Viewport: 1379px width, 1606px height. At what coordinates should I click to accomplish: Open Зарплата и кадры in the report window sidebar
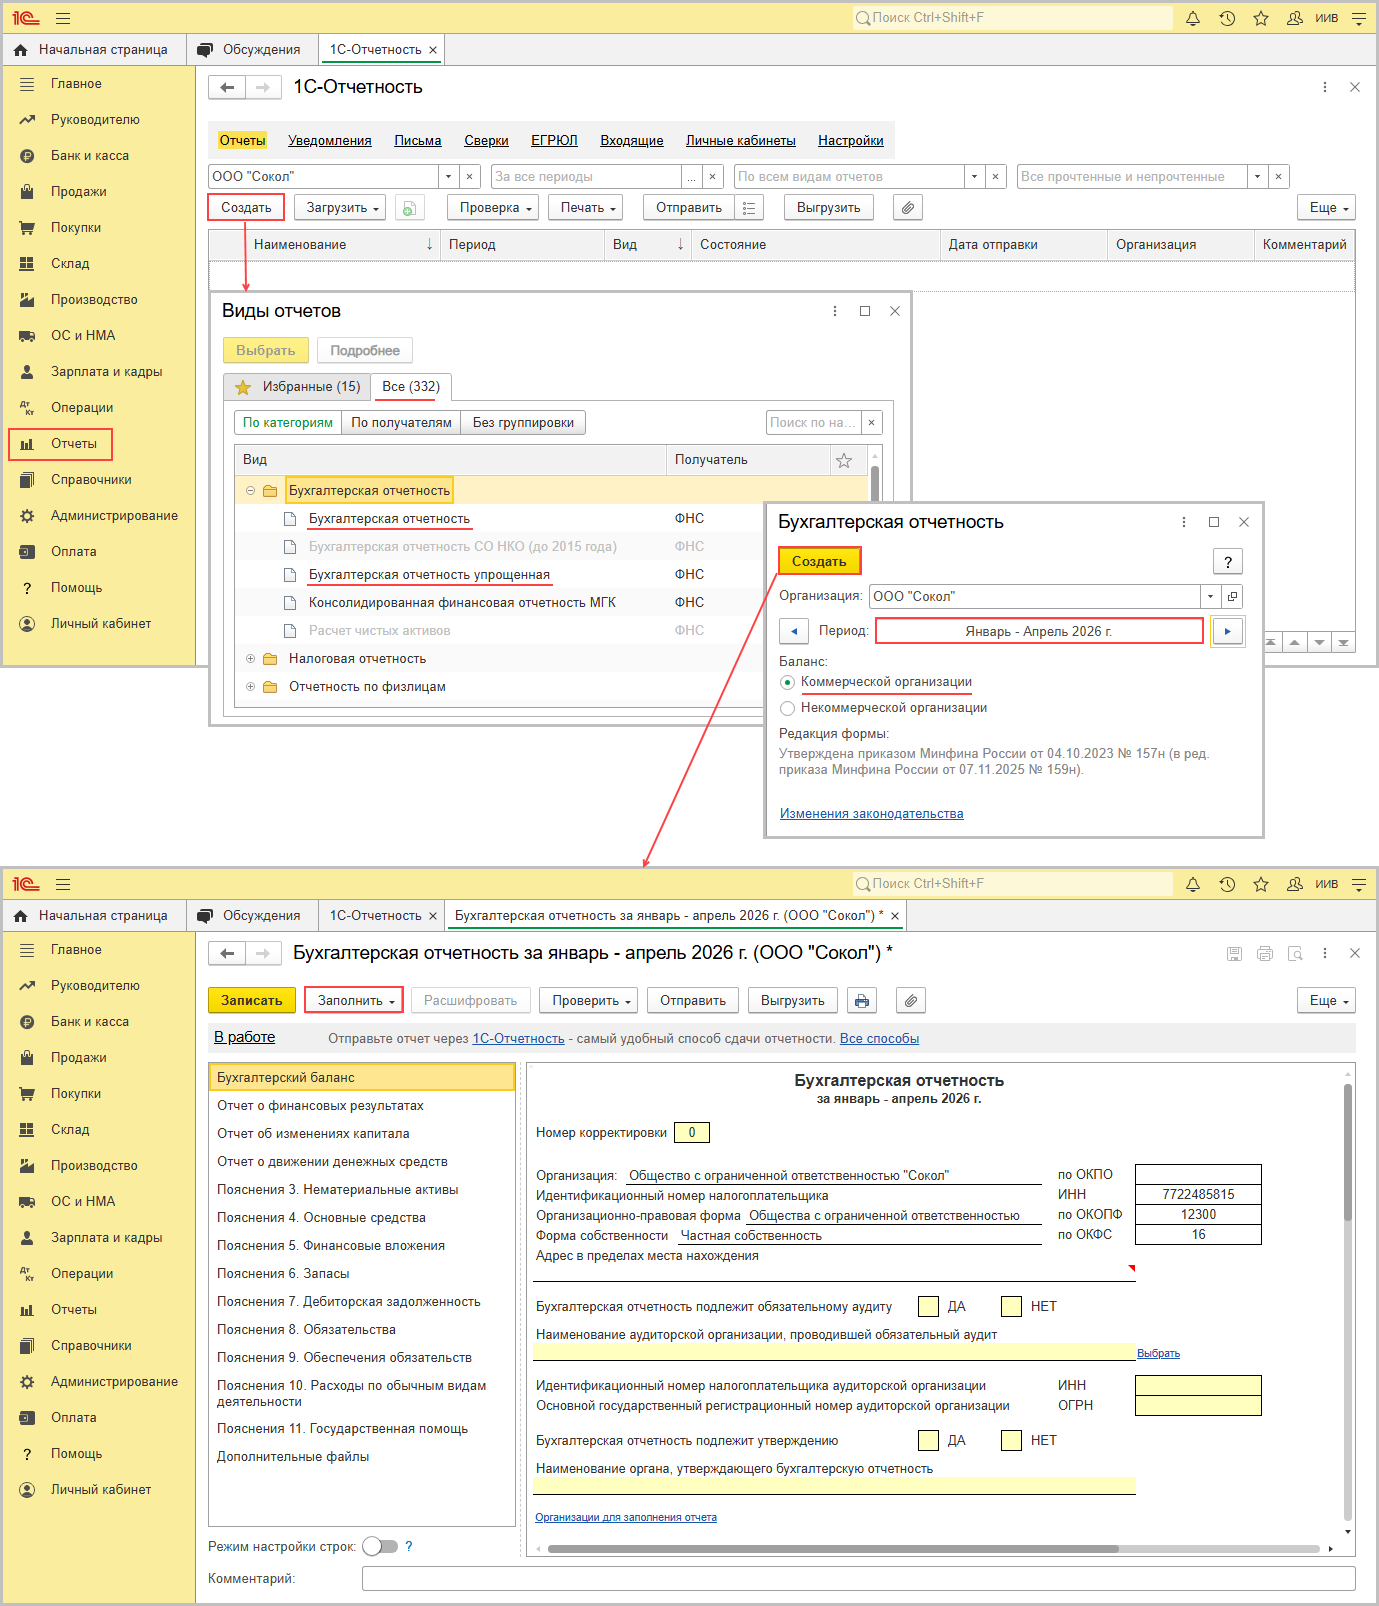click(x=107, y=1238)
